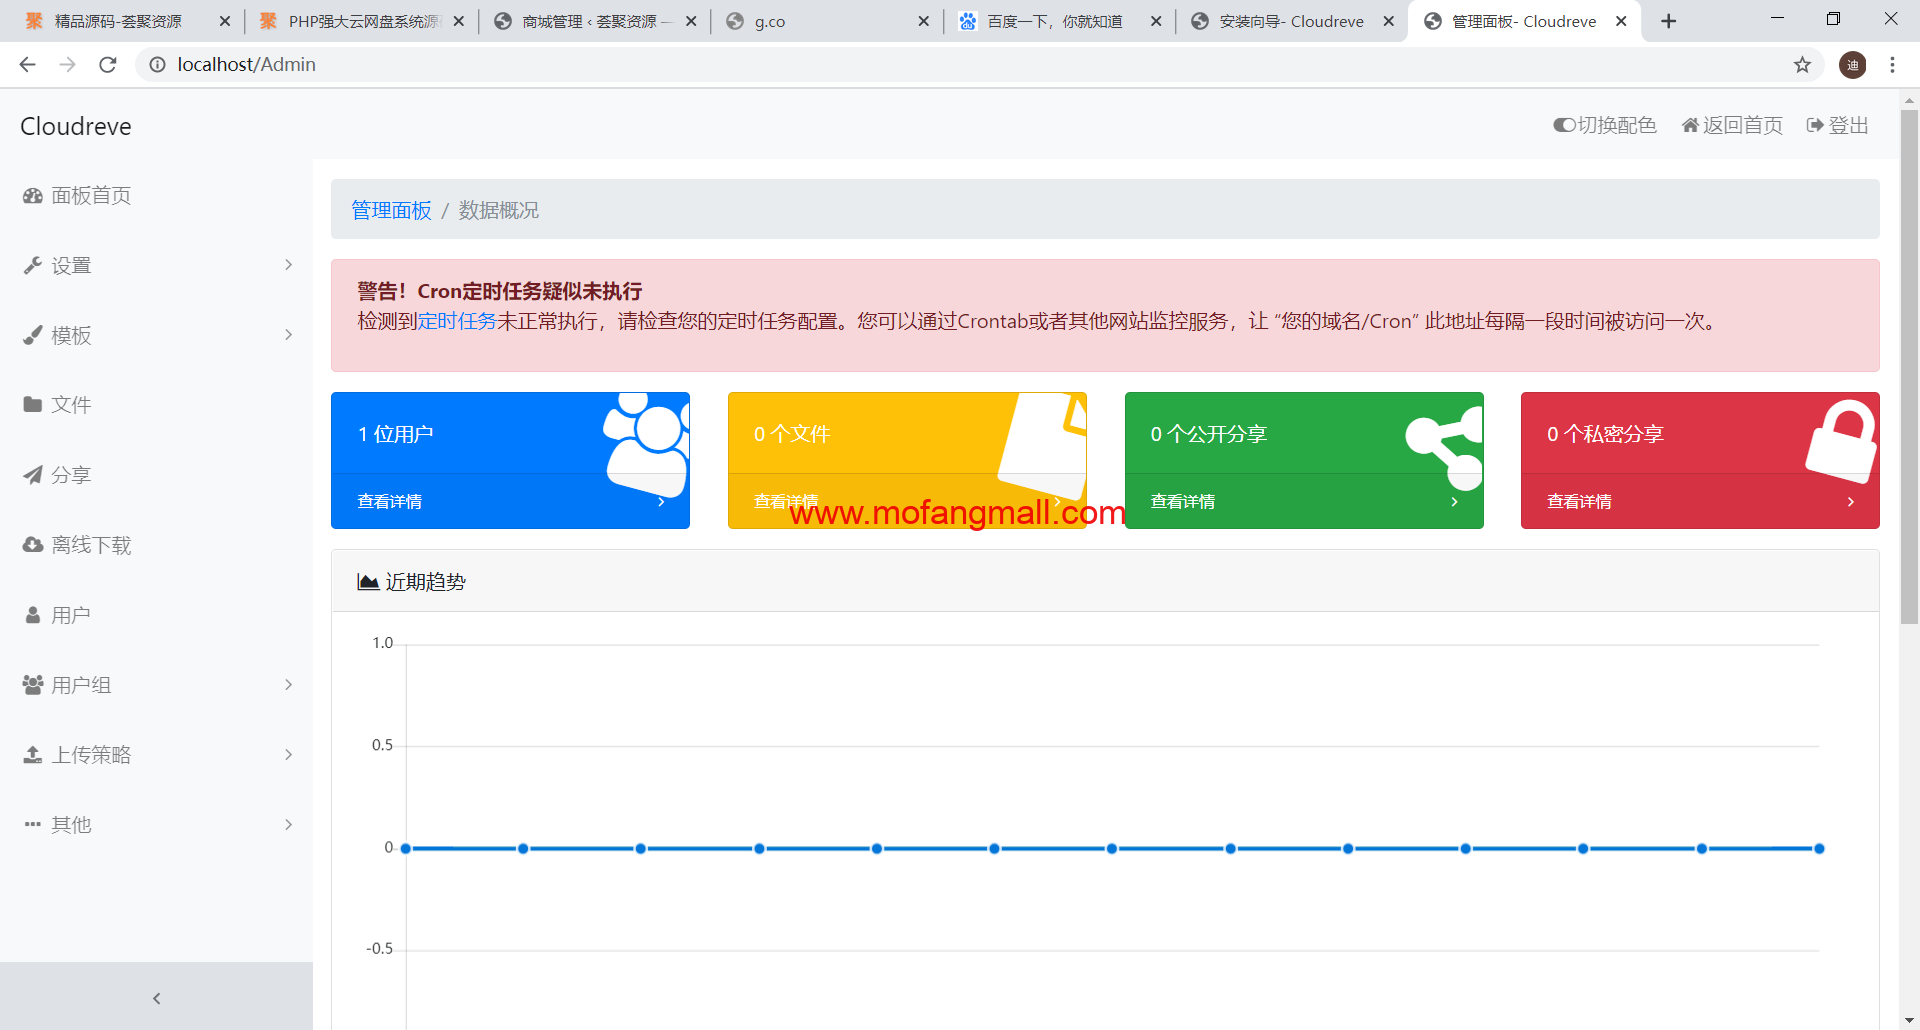Click the upload icon for 上传策略
The image size is (1920, 1030).
tap(33, 755)
